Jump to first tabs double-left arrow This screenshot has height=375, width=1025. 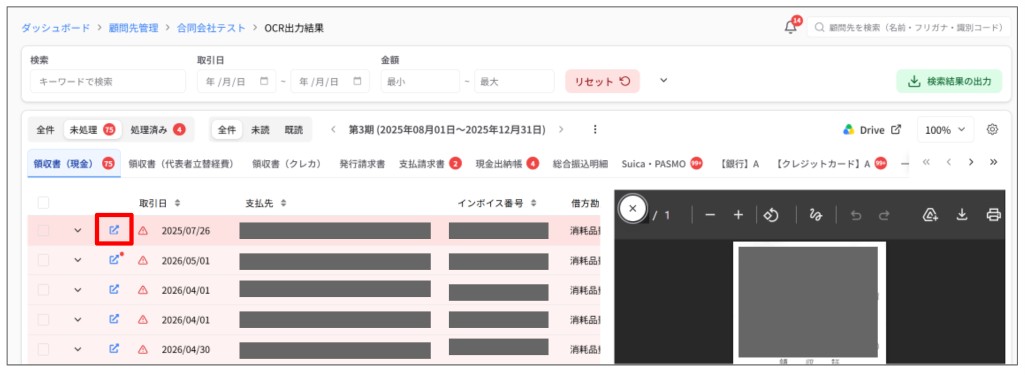[x=926, y=162]
